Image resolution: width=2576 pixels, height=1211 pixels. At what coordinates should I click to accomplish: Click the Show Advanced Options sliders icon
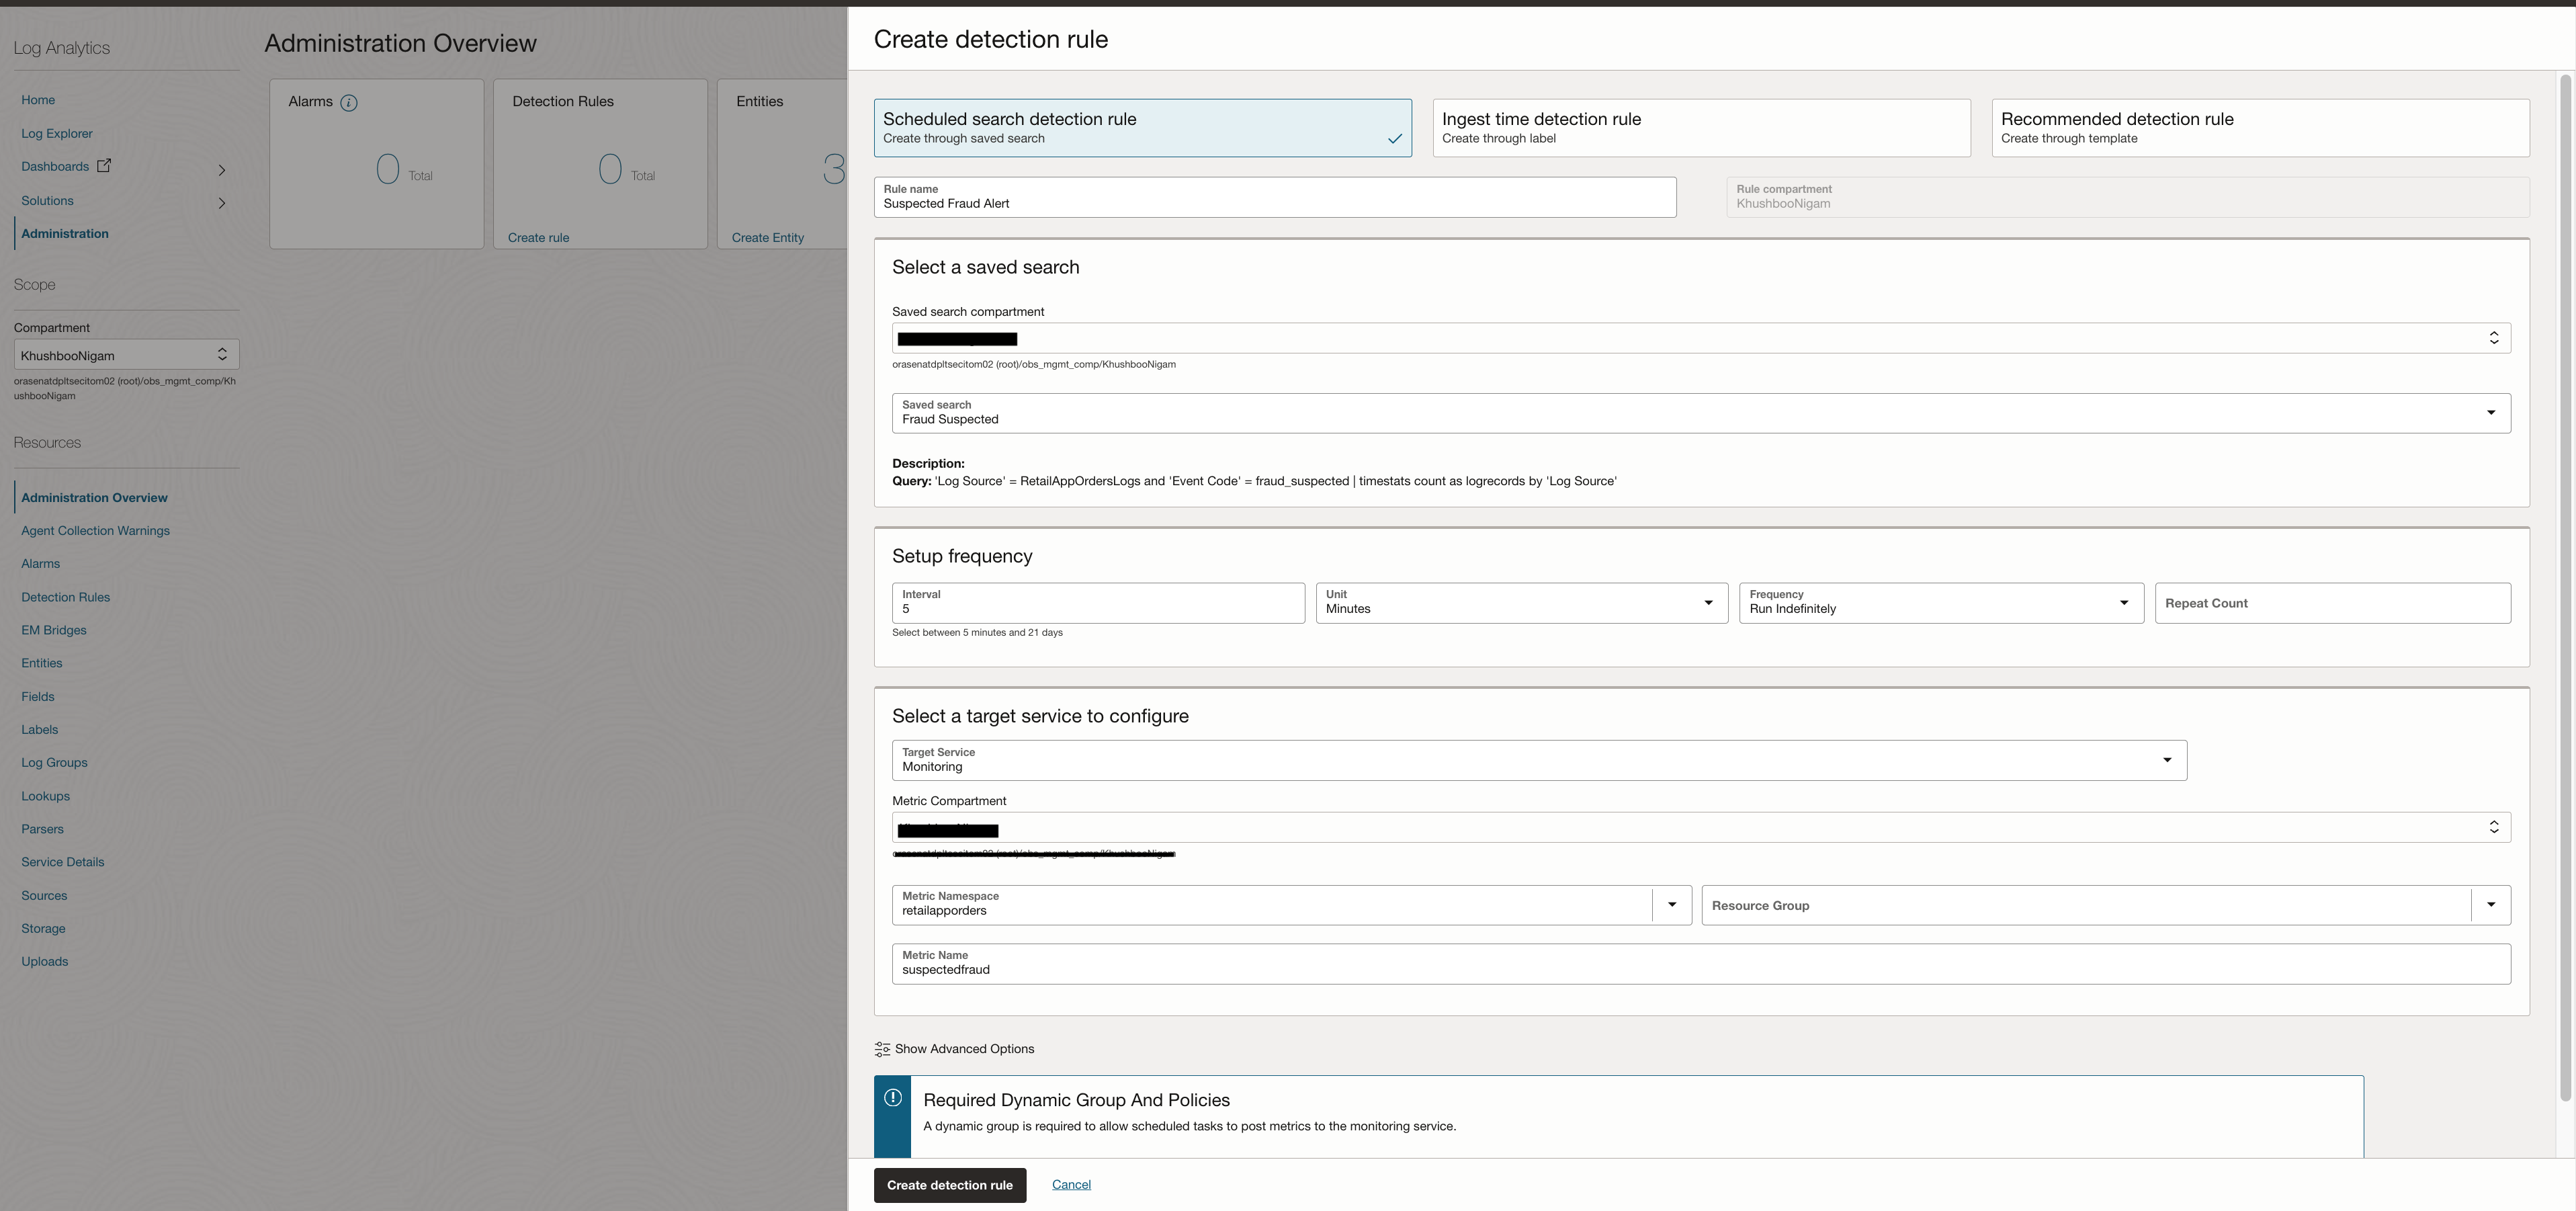tap(882, 1049)
